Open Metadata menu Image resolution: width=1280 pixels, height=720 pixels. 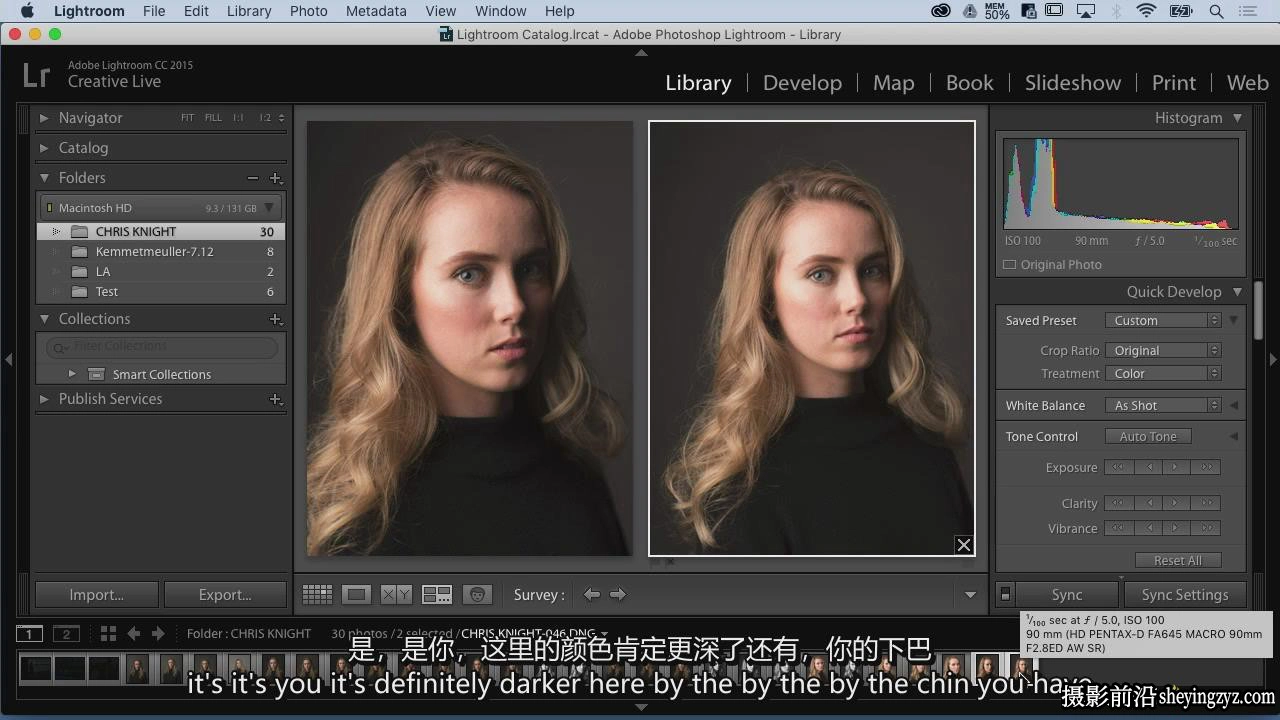coord(376,11)
